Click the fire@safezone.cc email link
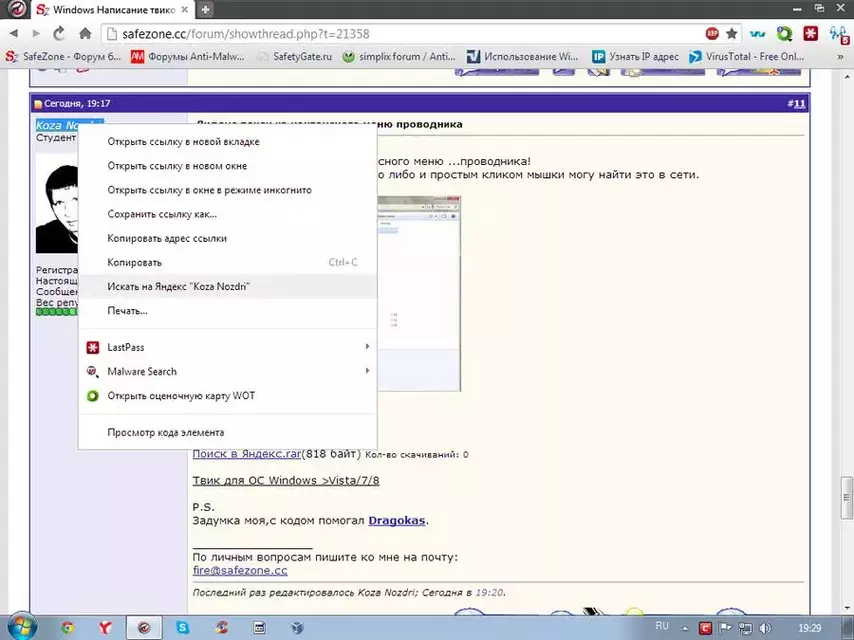 tap(240, 570)
